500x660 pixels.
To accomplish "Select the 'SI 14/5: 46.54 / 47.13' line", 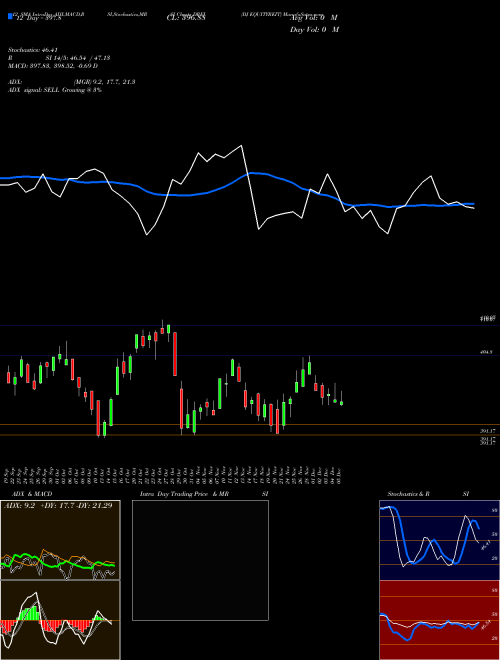I will point(78,58).
